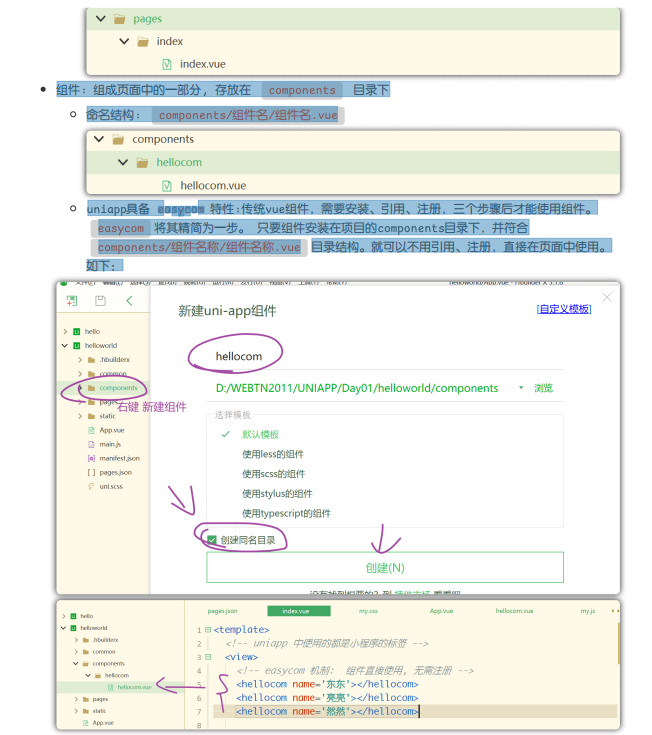Click the main.js file icon in the dialog sidebar

coord(91,444)
